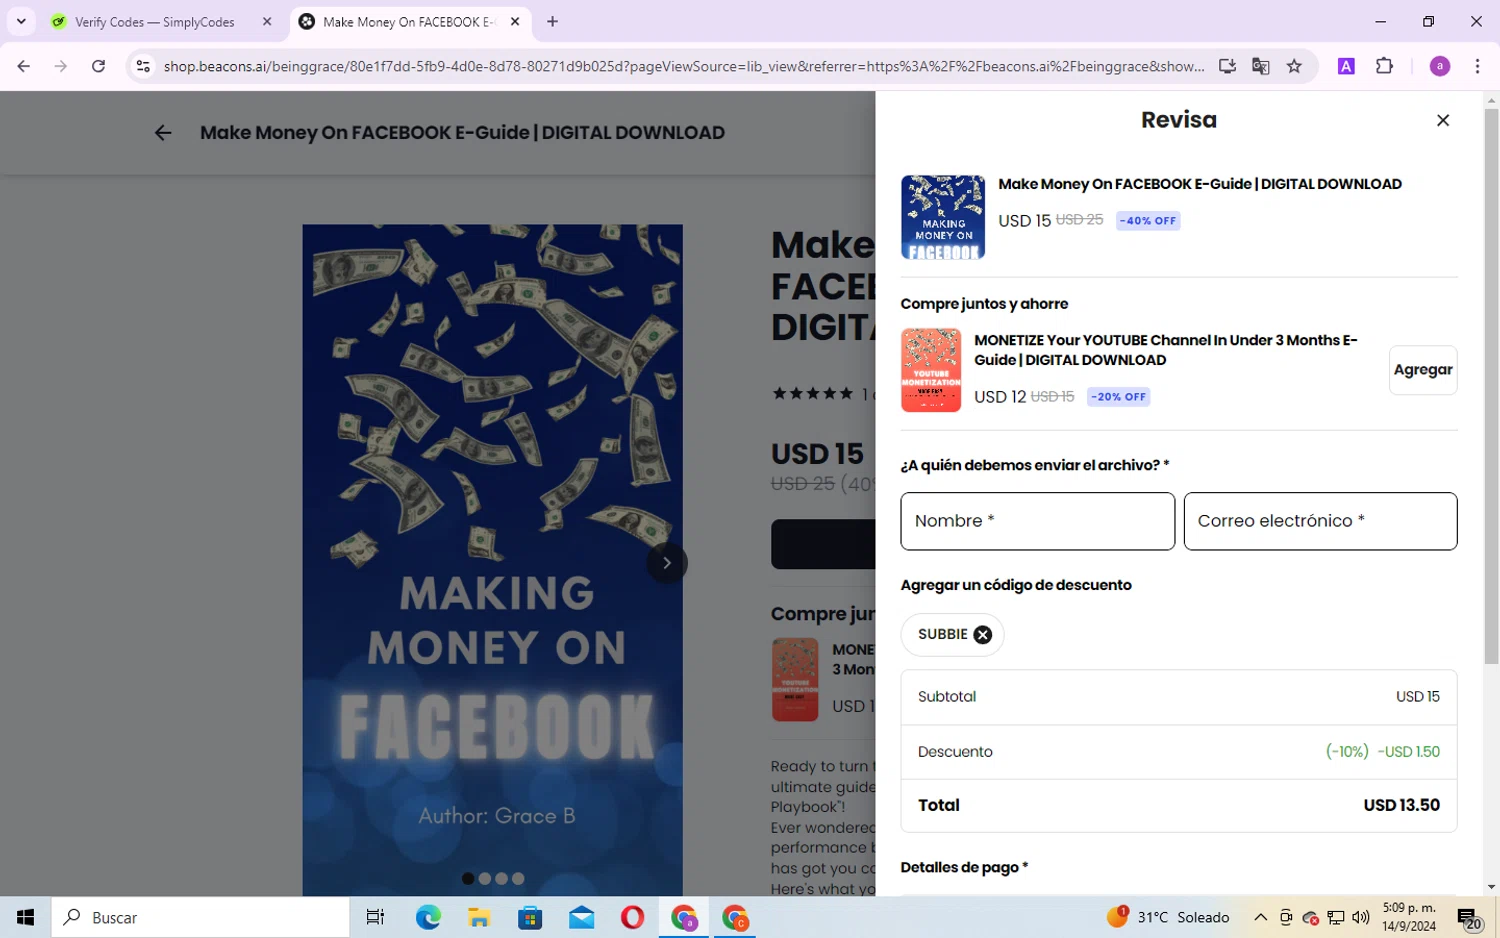1500x938 pixels.
Task: Open the network icon in system tray
Action: click(x=1336, y=917)
